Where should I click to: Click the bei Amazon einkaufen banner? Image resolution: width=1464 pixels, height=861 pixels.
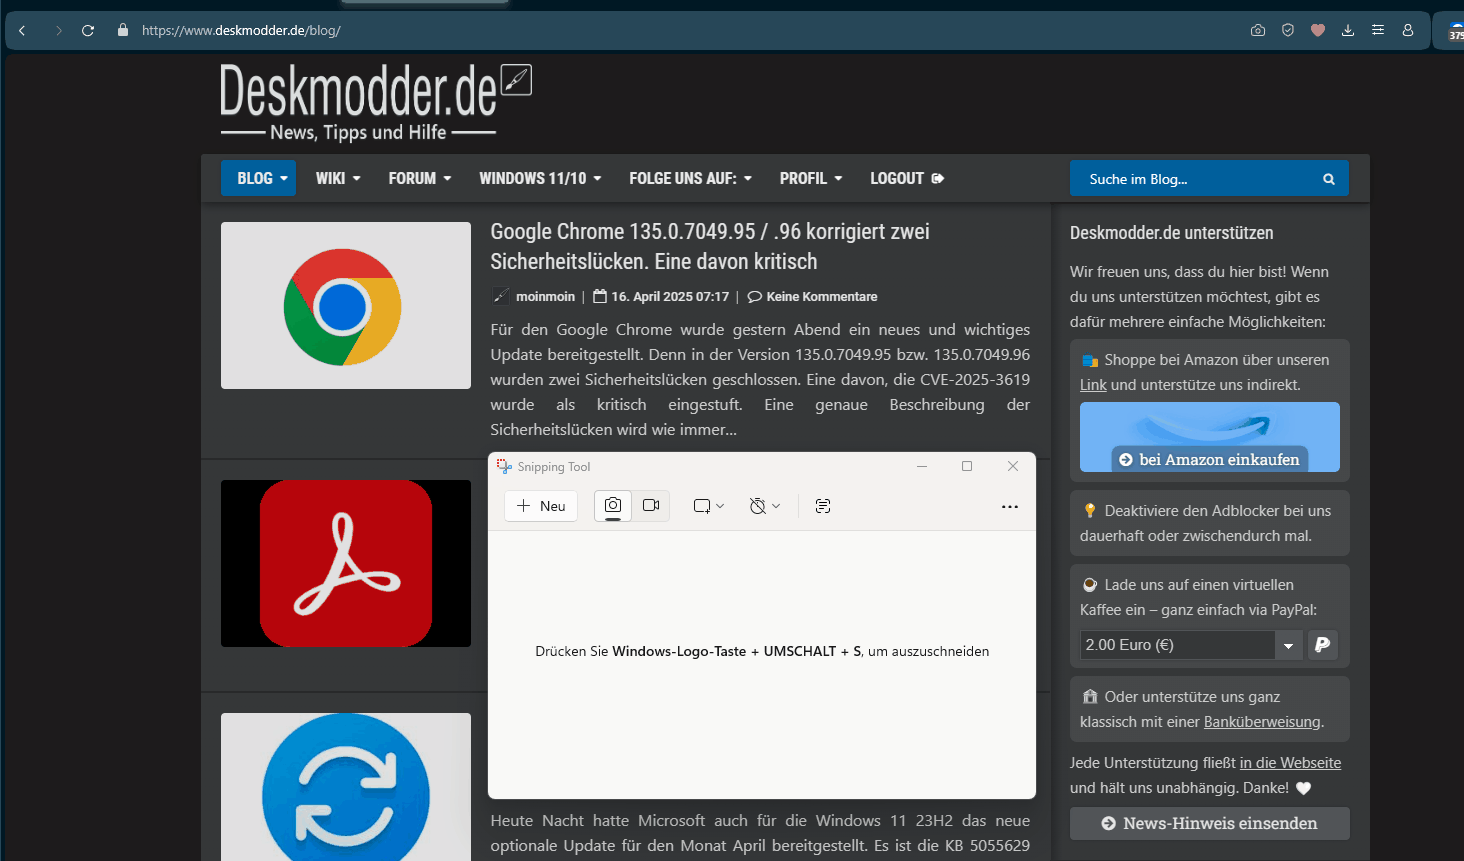coord(1210,437)
